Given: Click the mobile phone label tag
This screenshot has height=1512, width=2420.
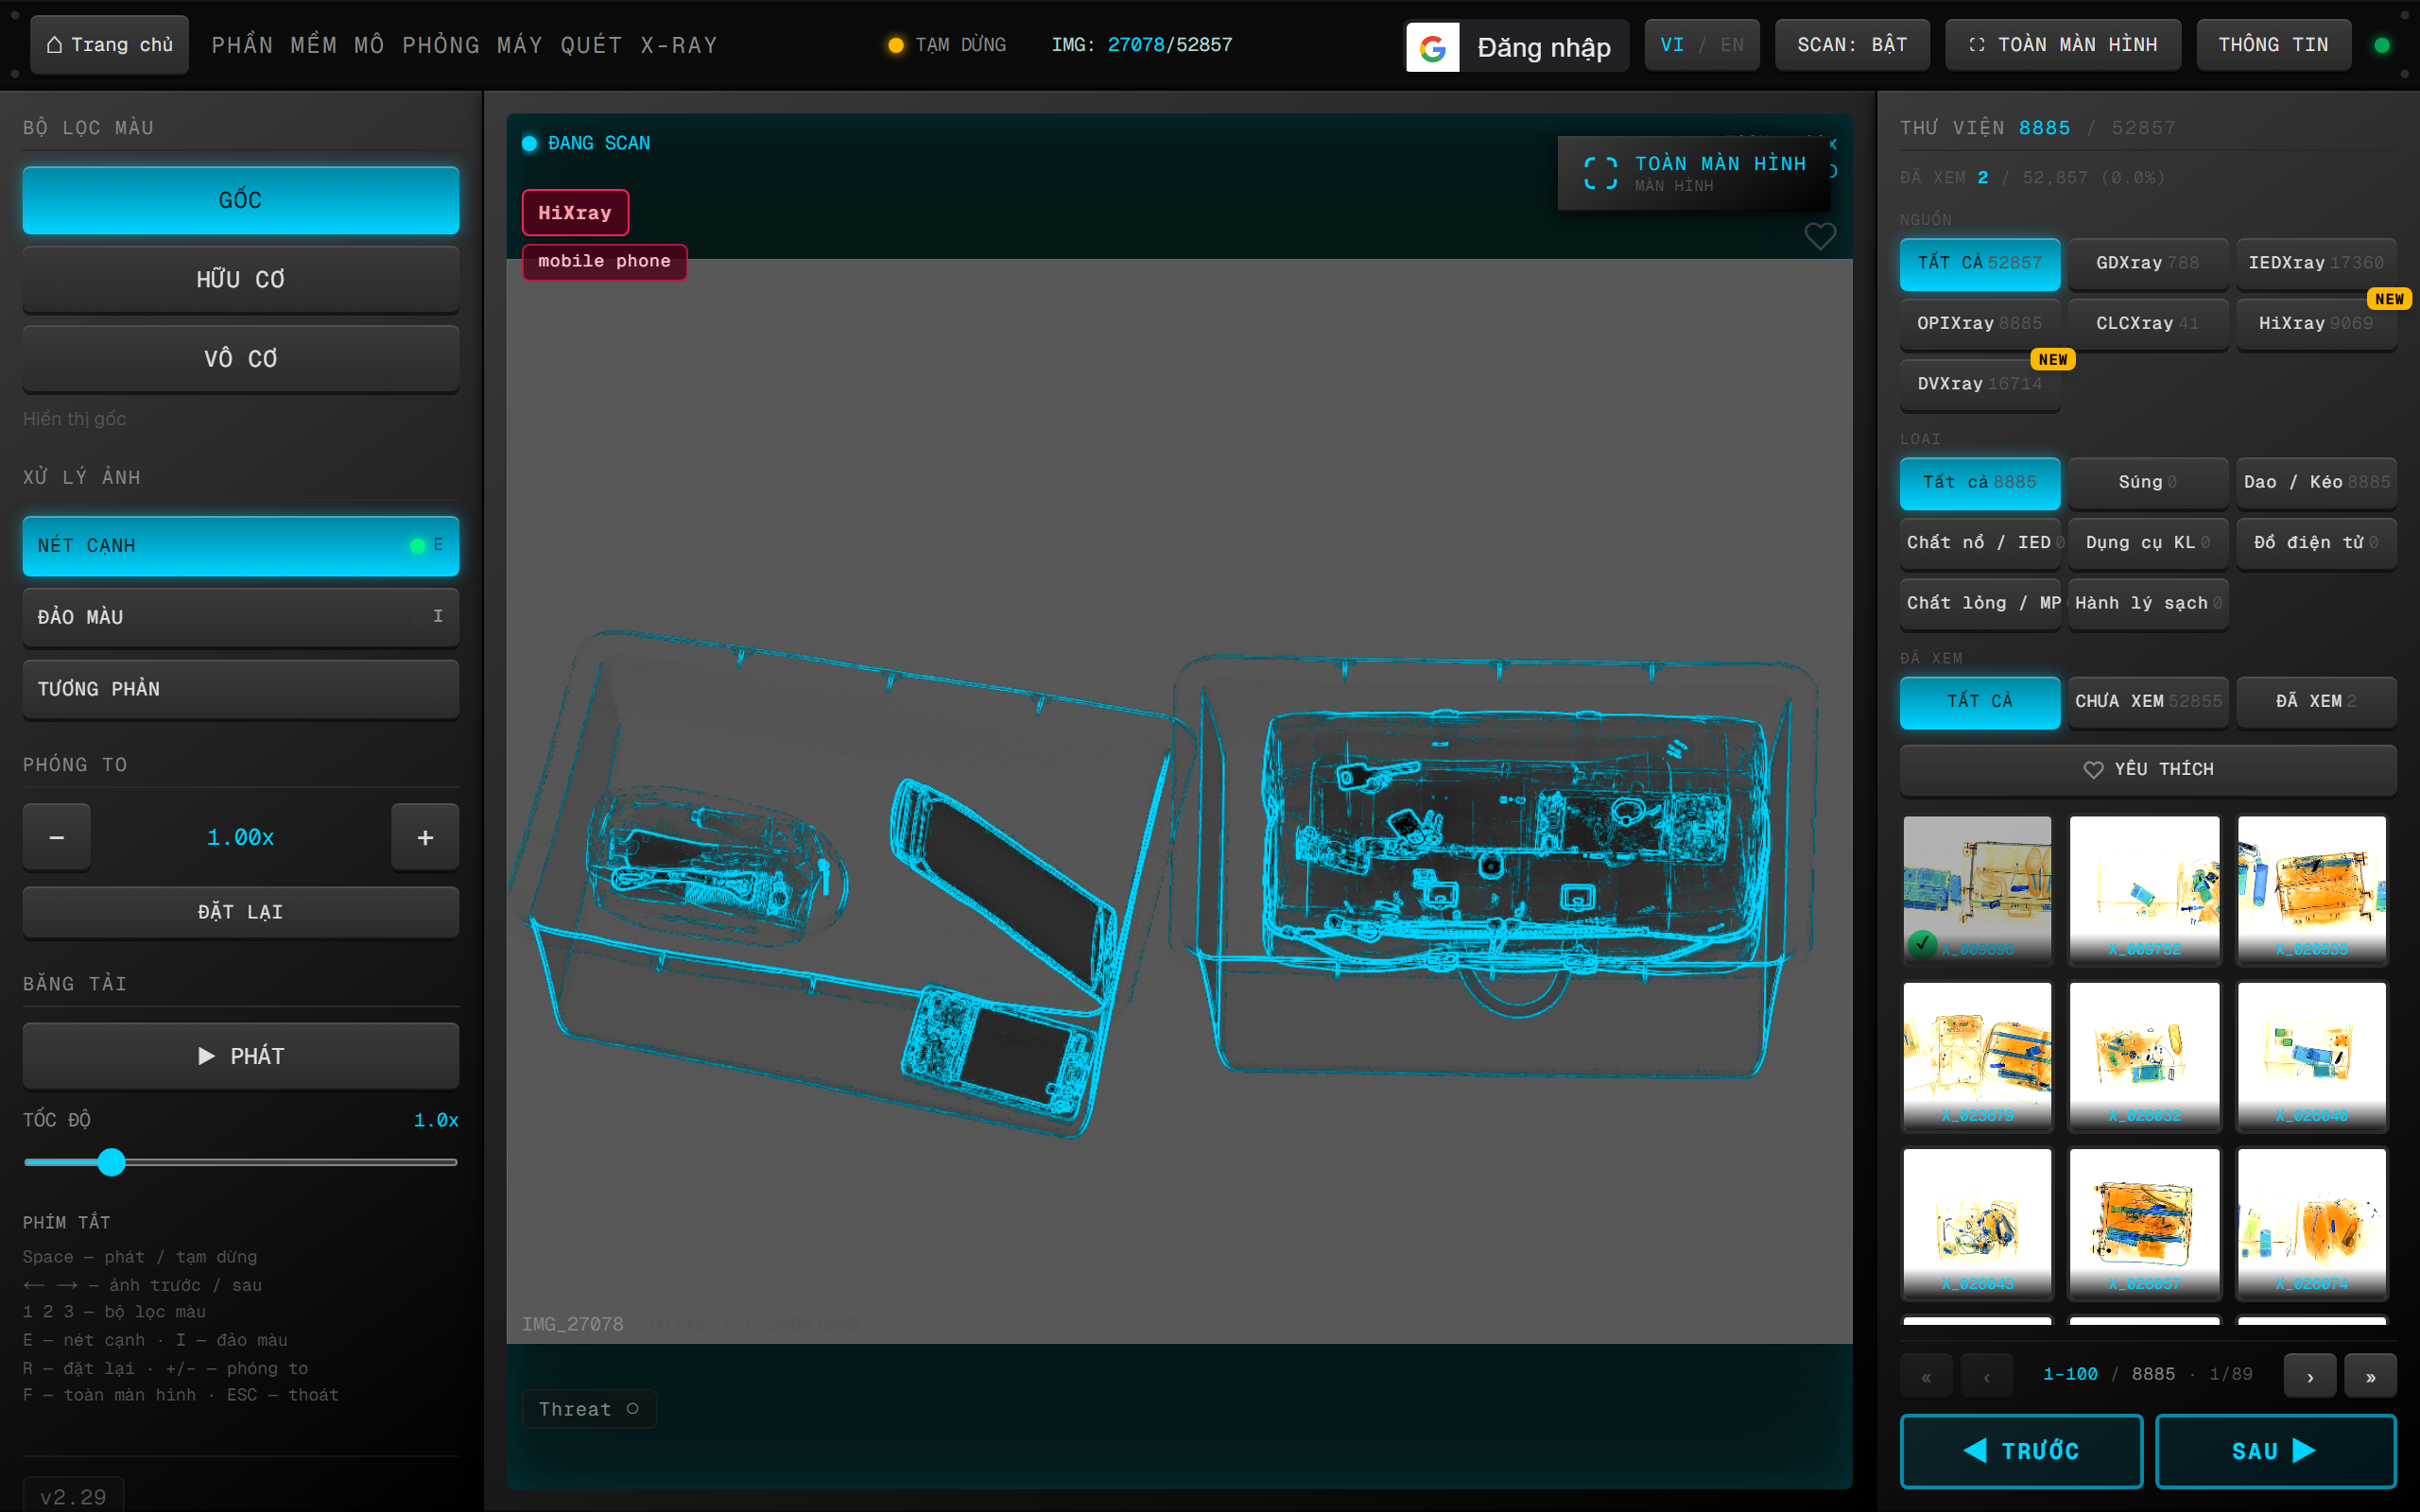Looking at the screenshot, I should (x=604, y=262).
